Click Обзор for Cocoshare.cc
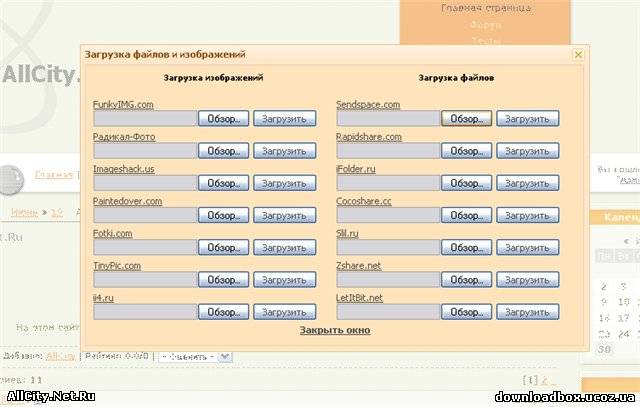This screenshot has width=640, height=407. 467,216
